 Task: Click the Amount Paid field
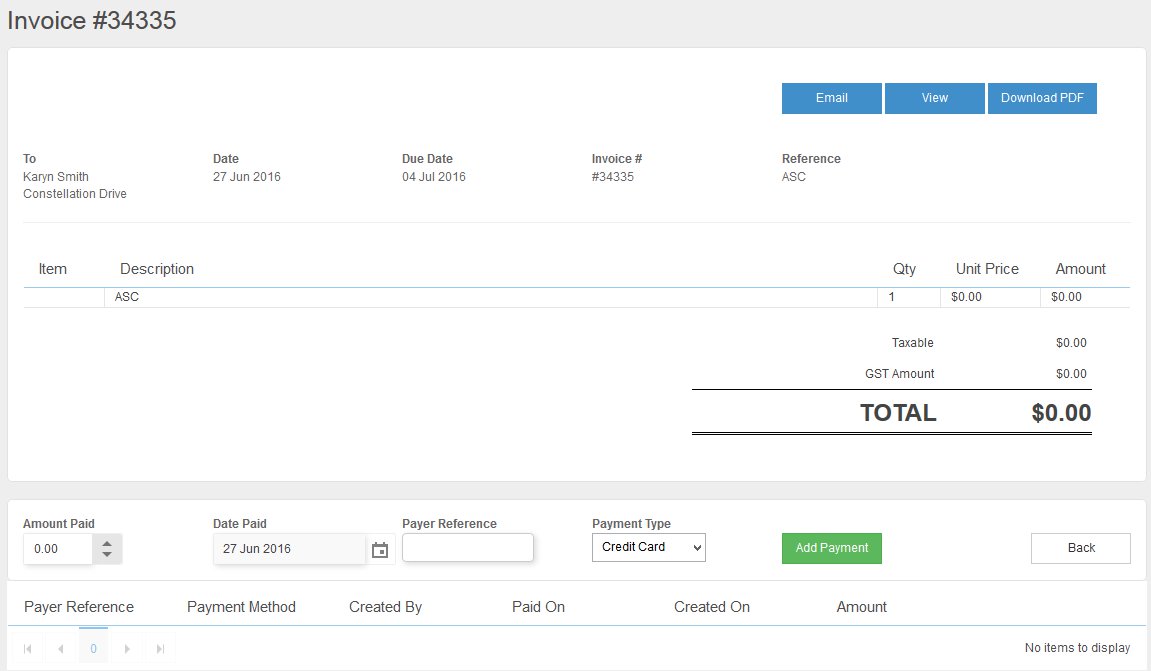click(x=55, y=547)
